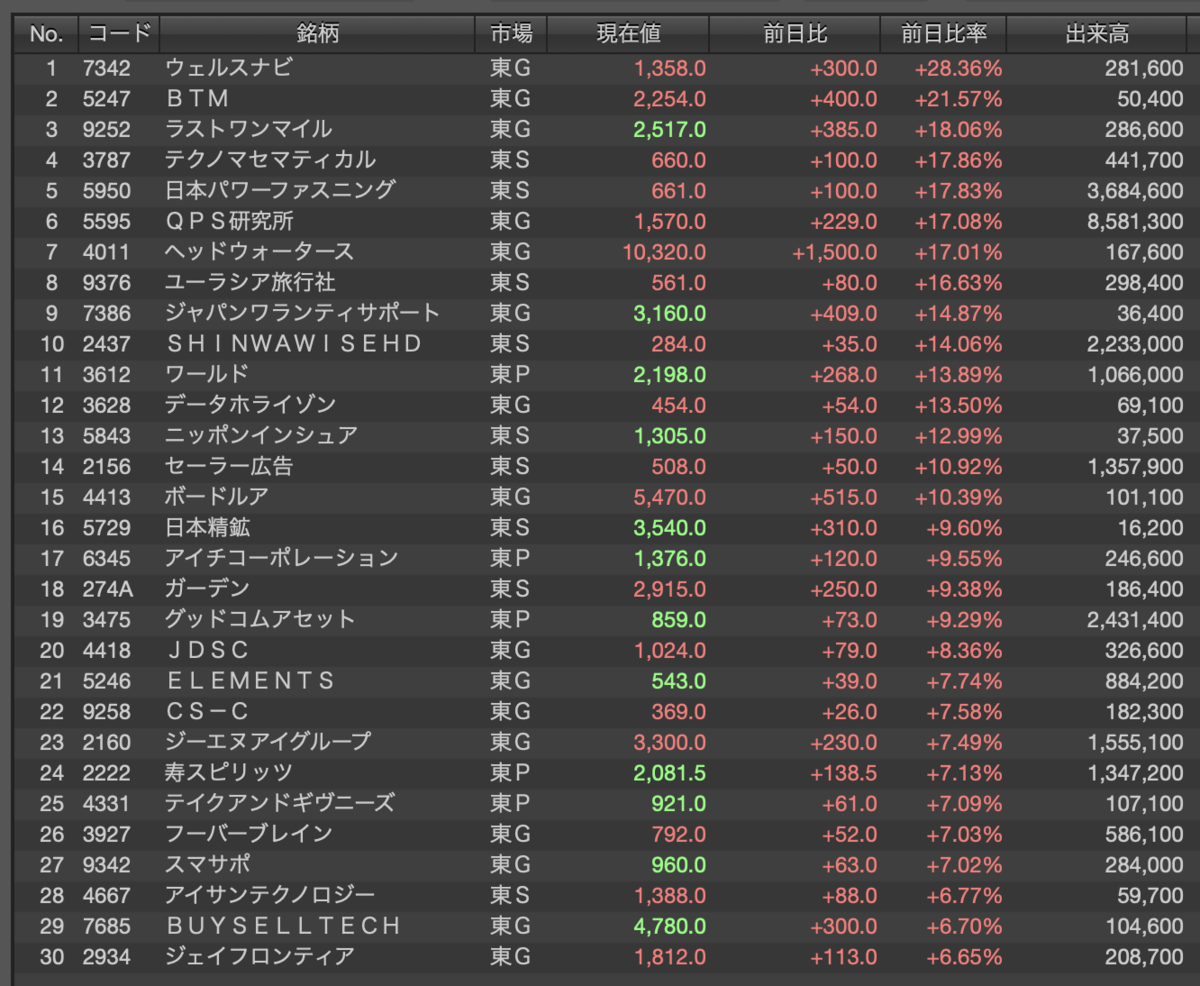Click the current price 4,780.0
1200x986 pixels.
click(x=670, y=926)
